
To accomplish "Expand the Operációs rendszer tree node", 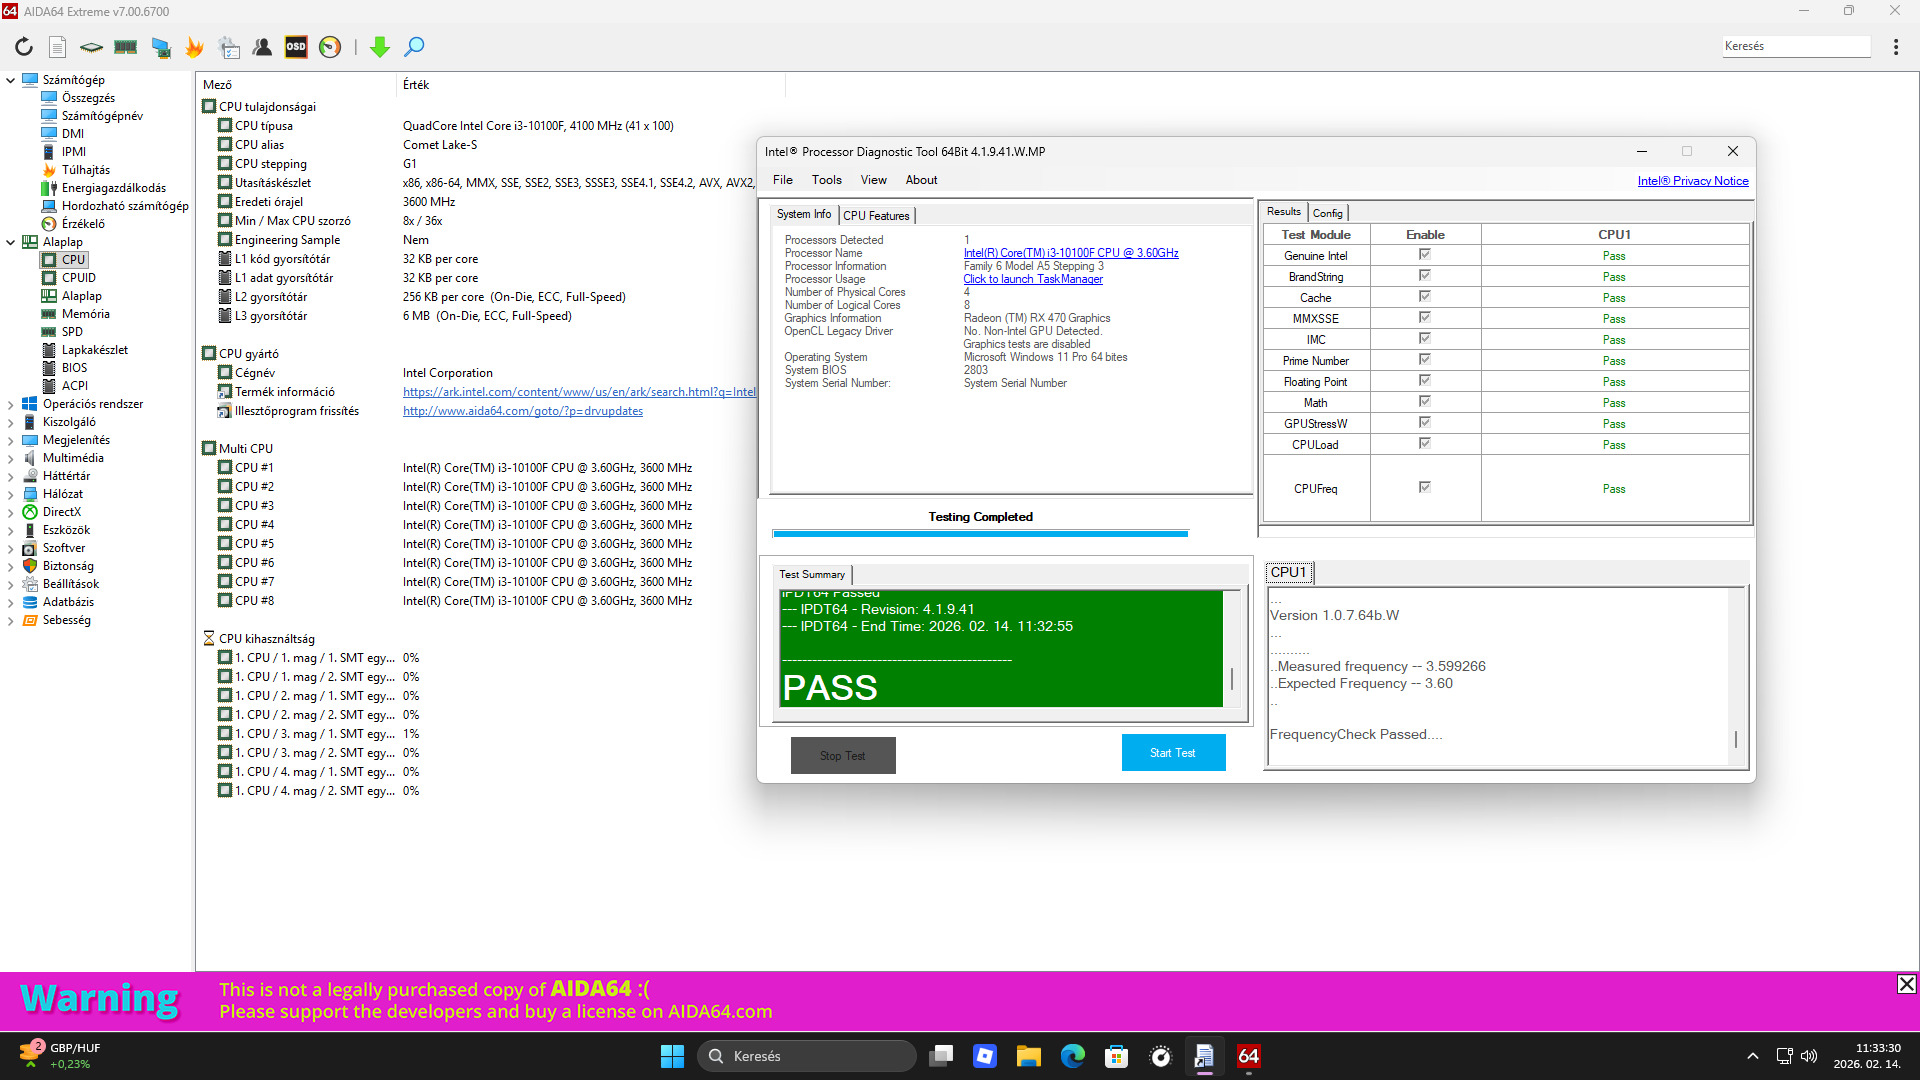I will (x=11, y=405).
